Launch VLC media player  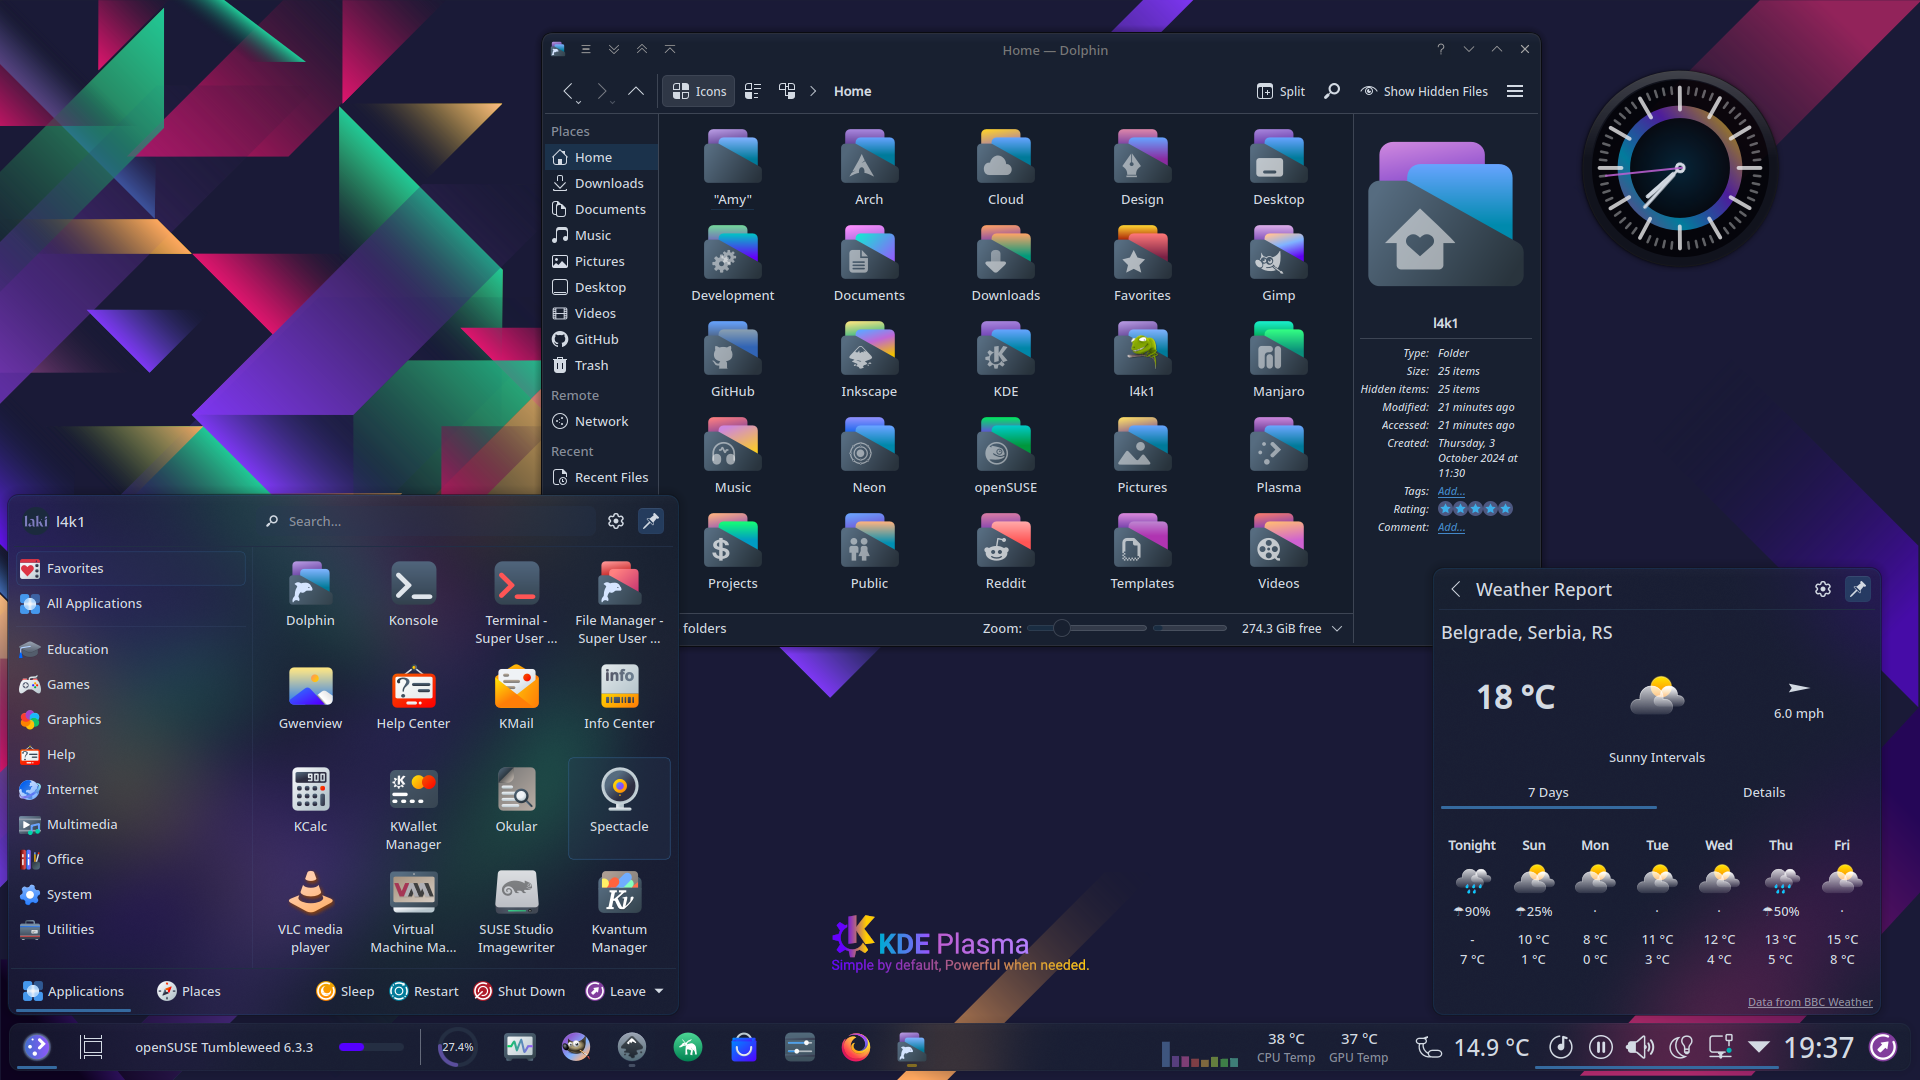pos(310,911)
